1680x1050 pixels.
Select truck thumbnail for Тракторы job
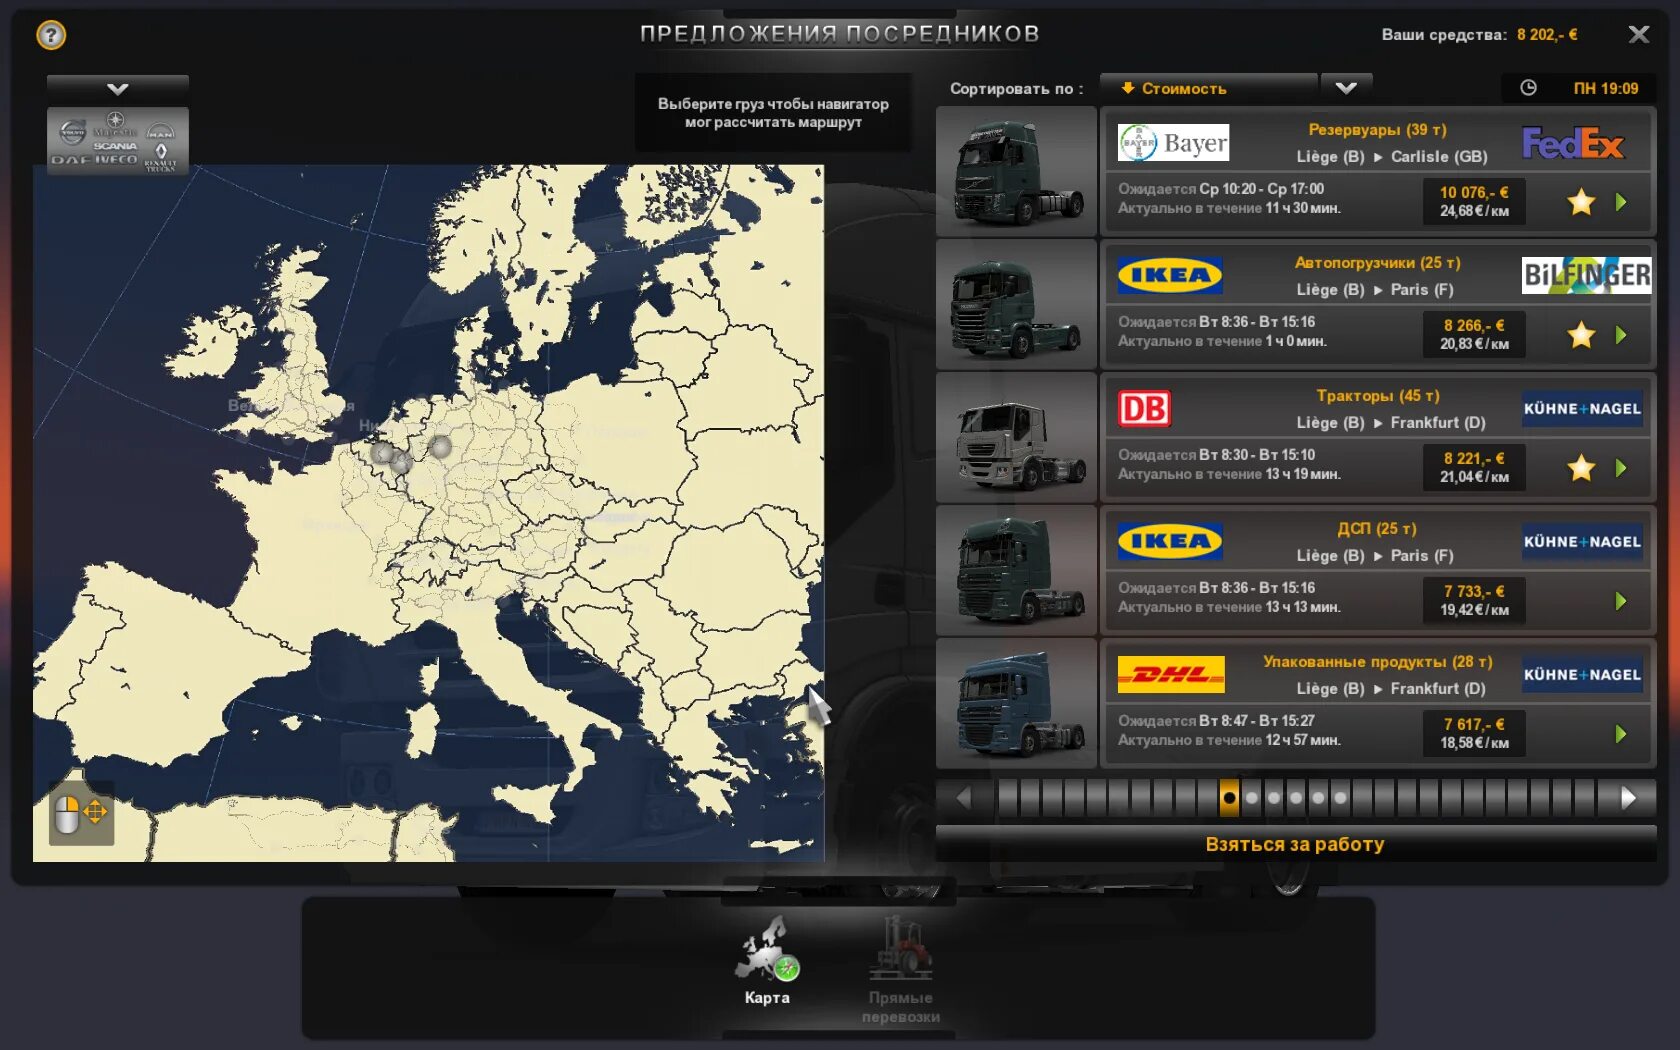pos(1017,438)
